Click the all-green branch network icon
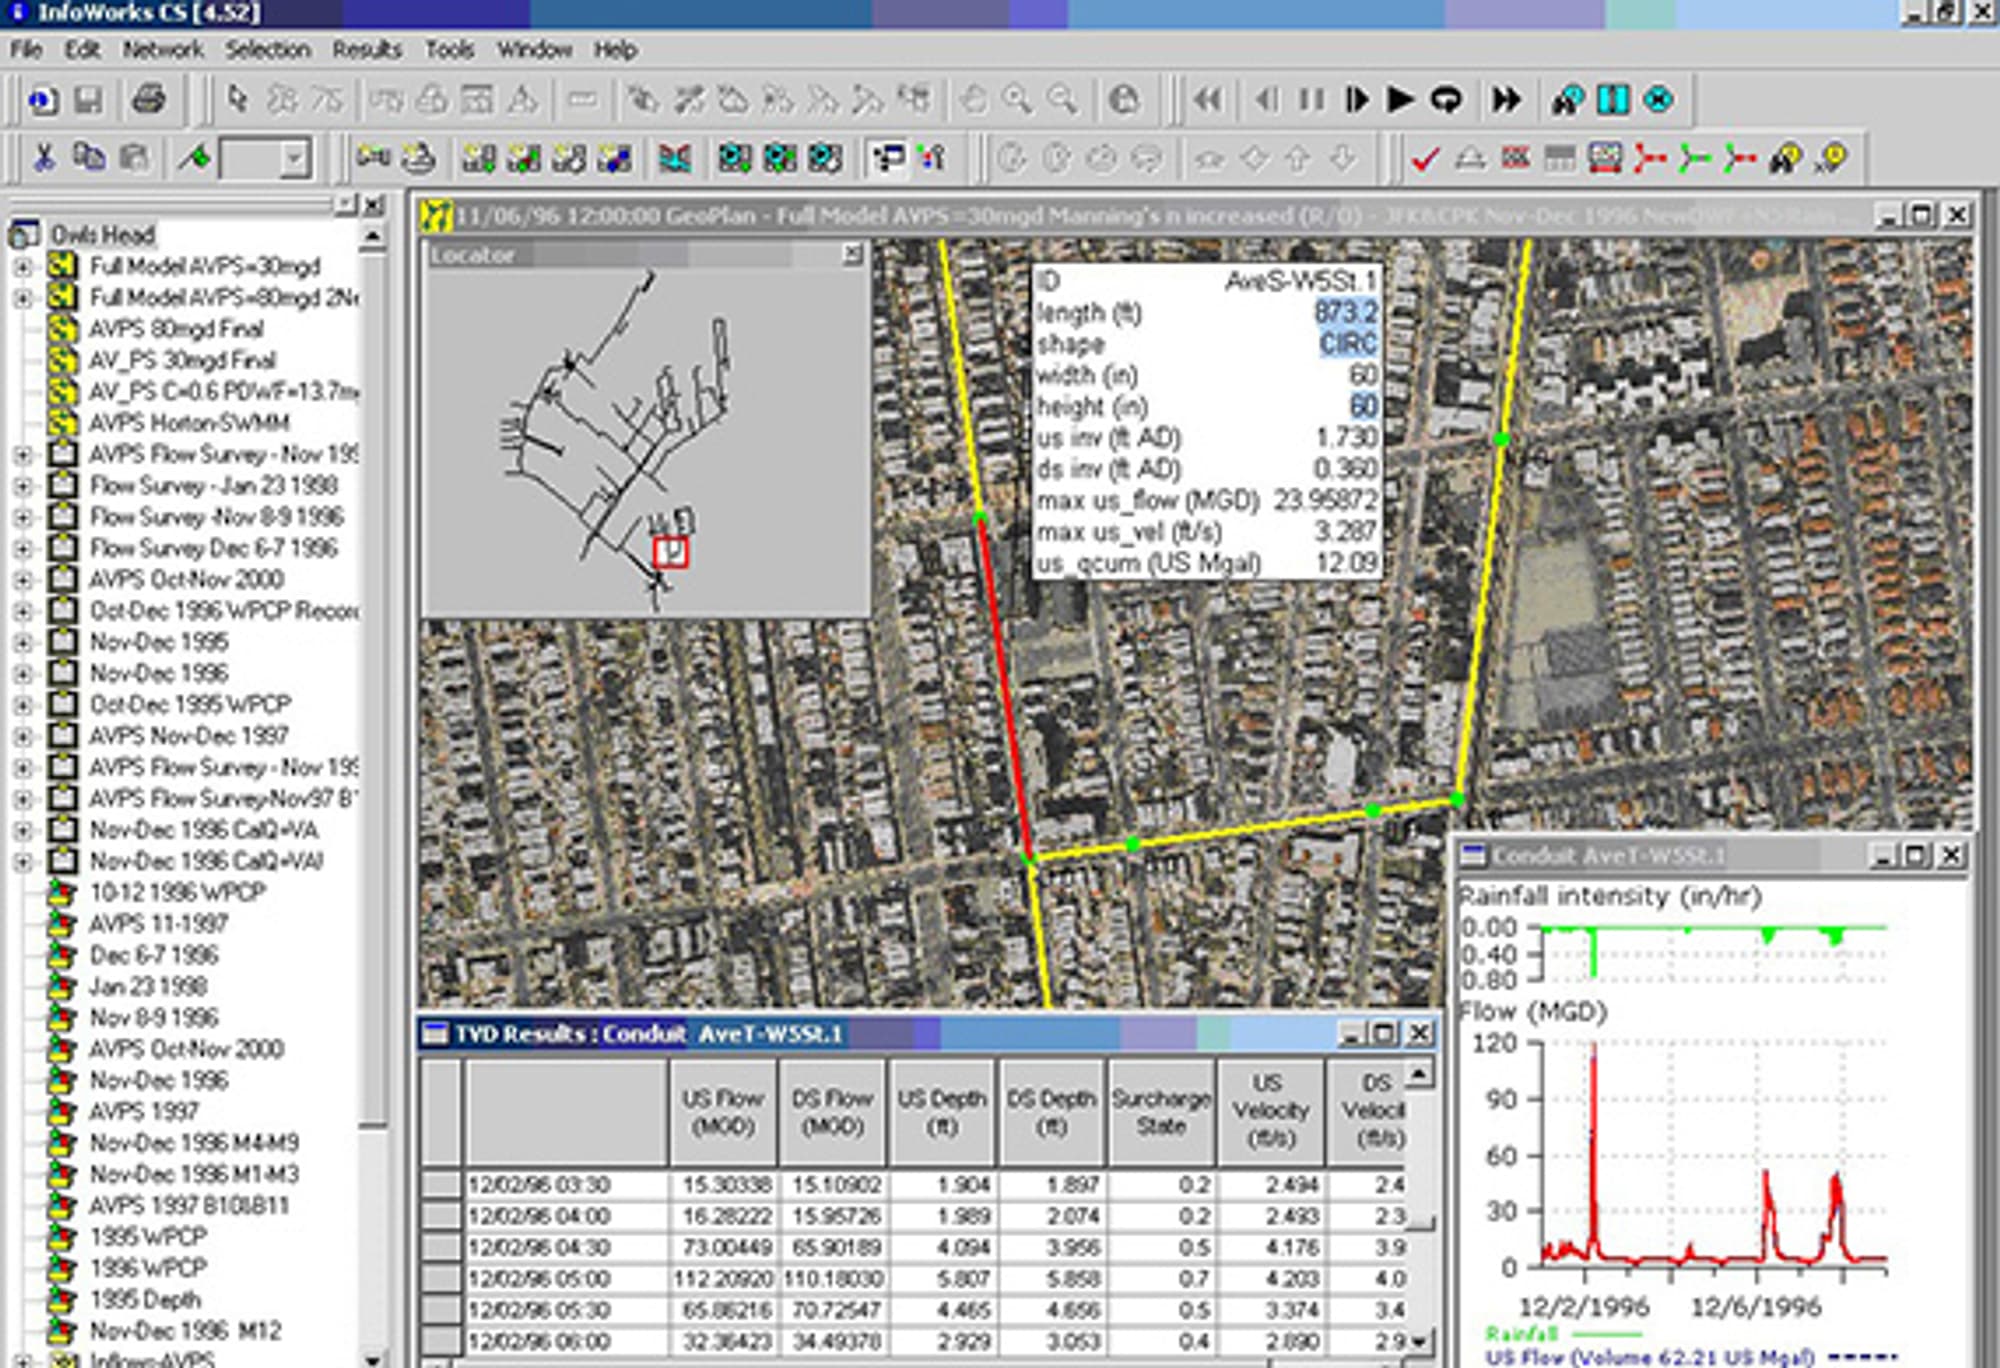This screenshot has height=1368, width=2000. [1694, 158]
